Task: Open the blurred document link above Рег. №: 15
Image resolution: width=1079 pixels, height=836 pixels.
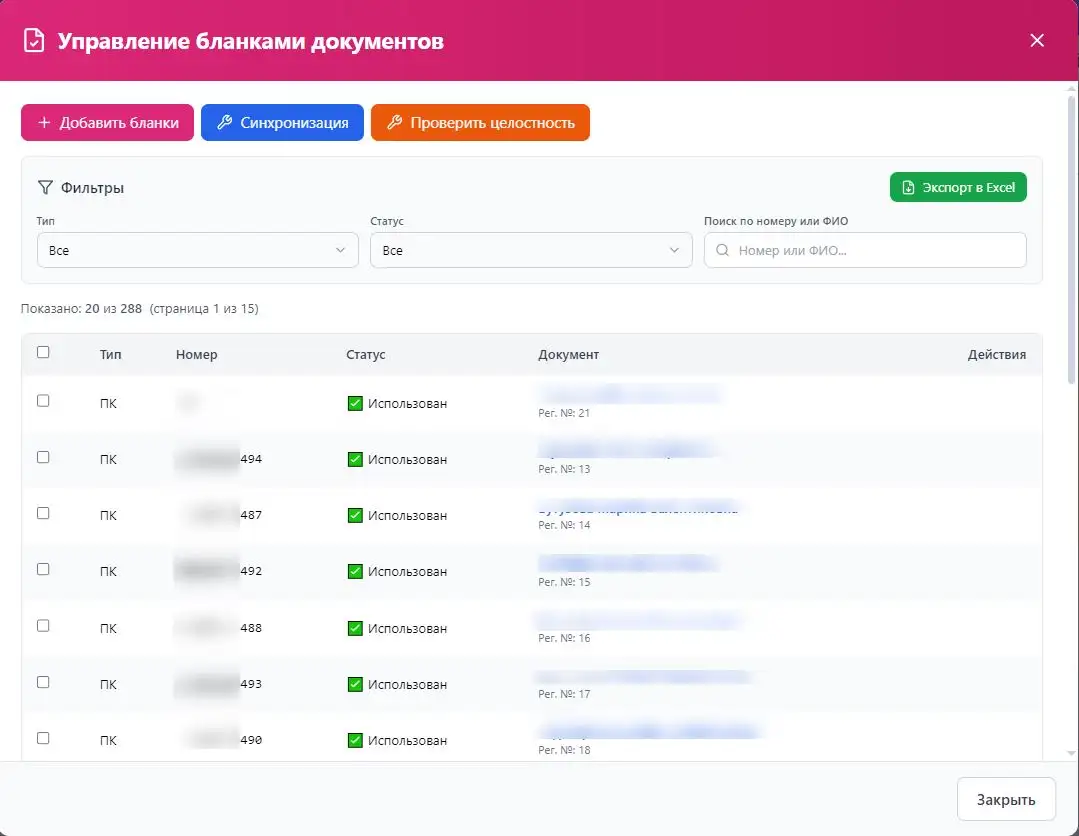Action: pyautogui.click(x=628, y=564)
